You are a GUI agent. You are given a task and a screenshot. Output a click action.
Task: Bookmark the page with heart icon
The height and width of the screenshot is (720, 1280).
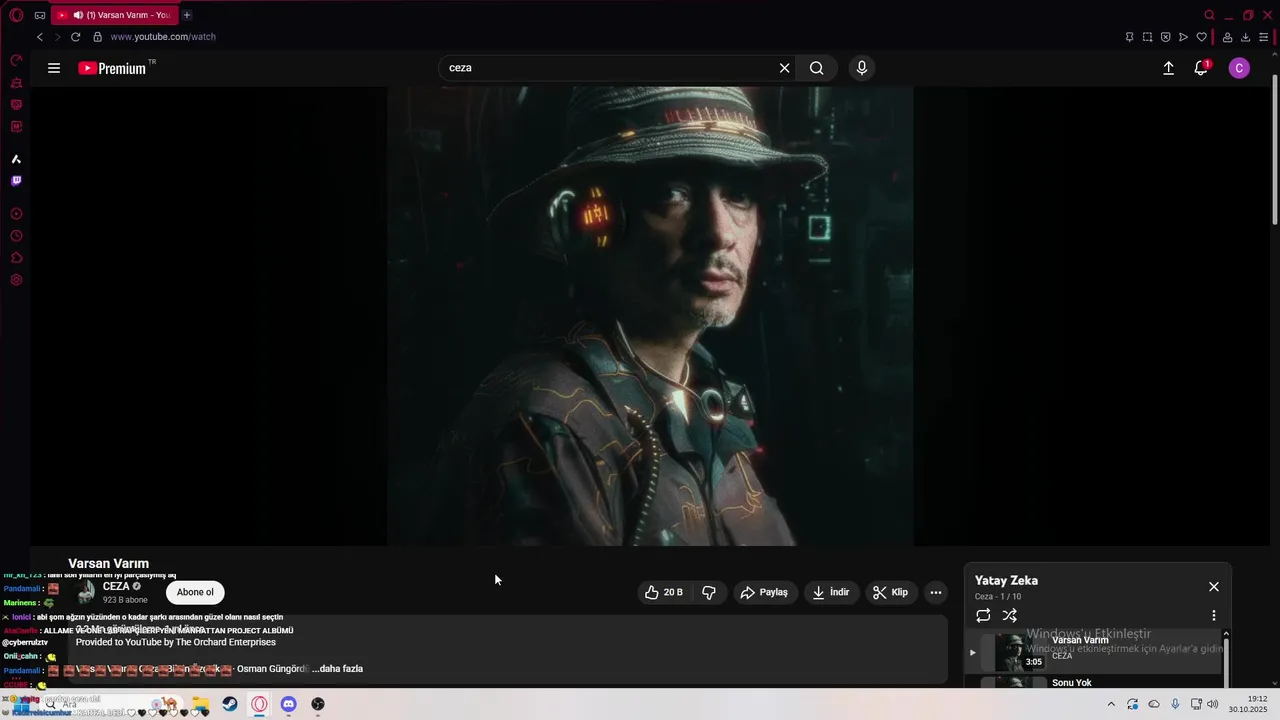(x=1201, y=37)
